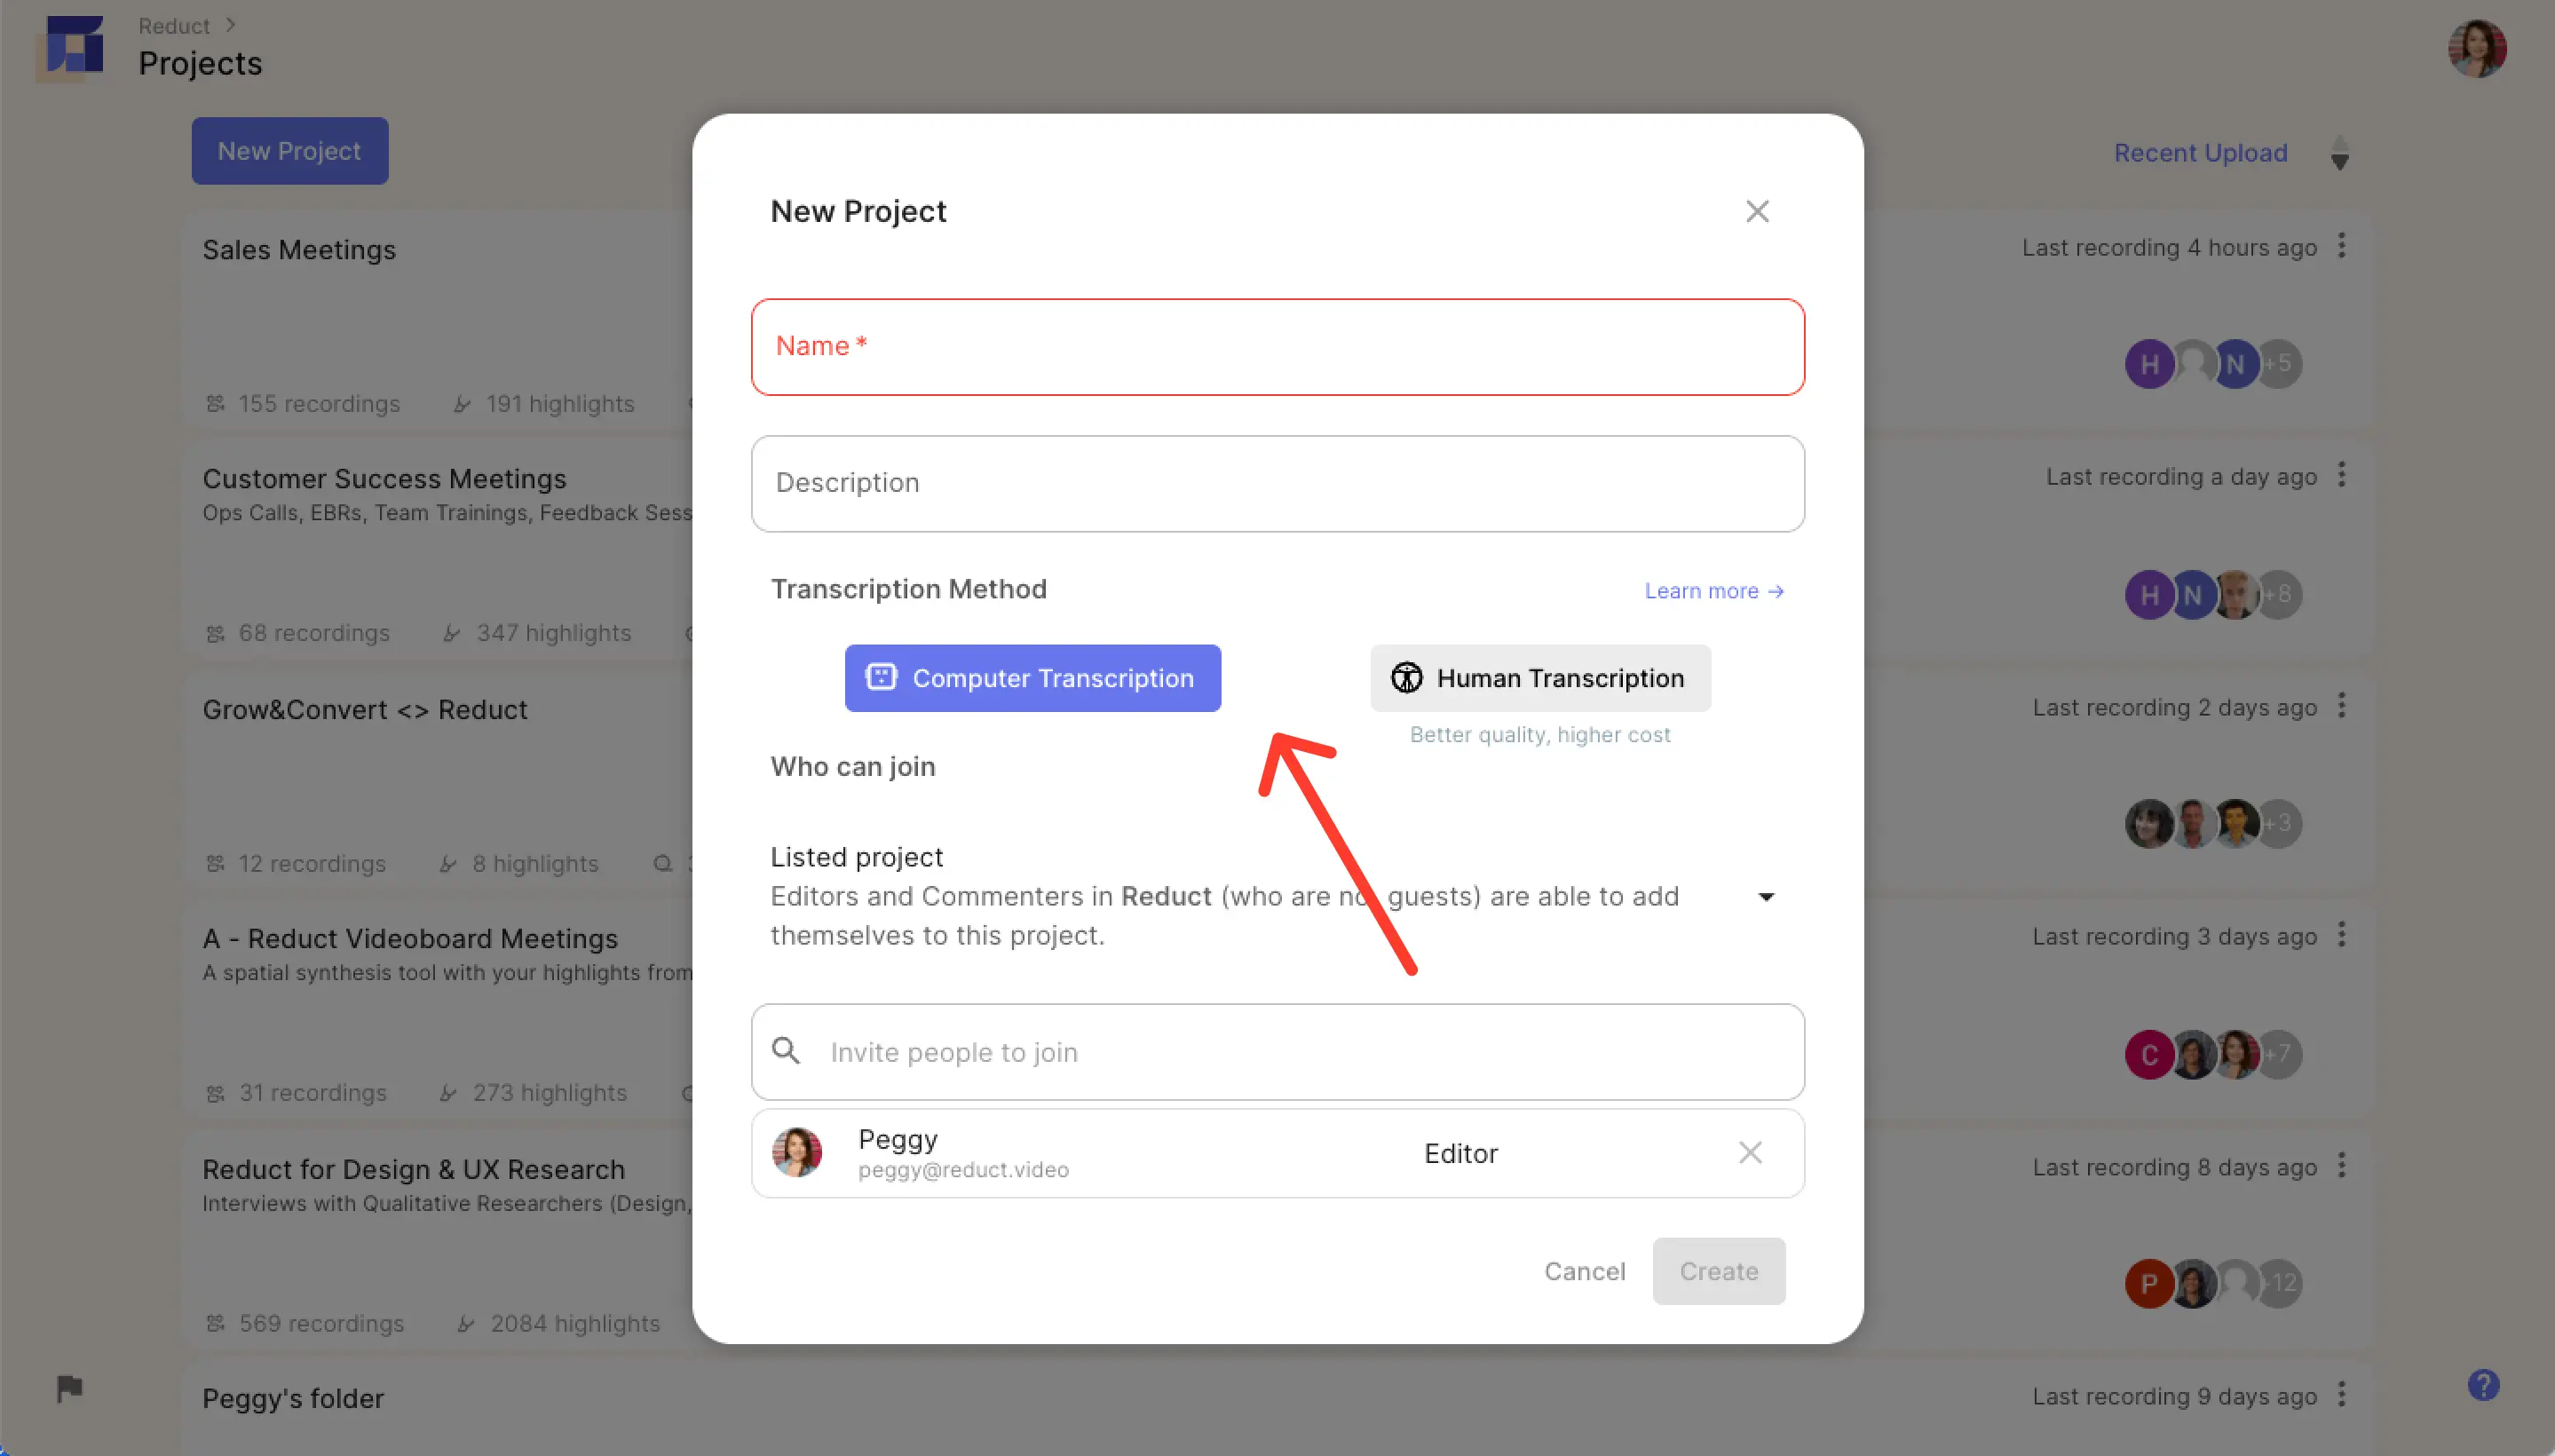
Task: Click Peggy's avatar in member list
Action: pos(797,1153)
